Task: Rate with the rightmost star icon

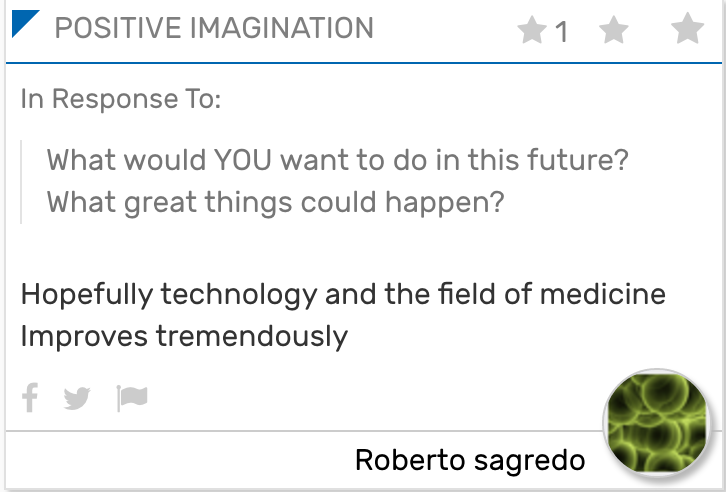Action: point(688,29)
